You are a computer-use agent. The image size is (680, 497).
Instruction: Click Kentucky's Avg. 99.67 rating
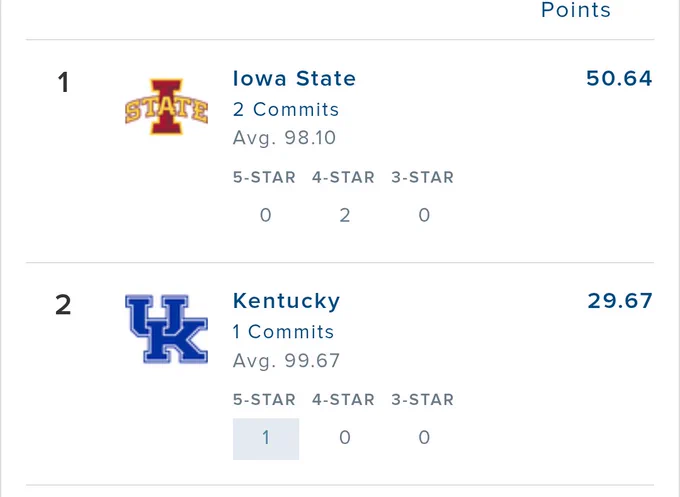point(286,360)
